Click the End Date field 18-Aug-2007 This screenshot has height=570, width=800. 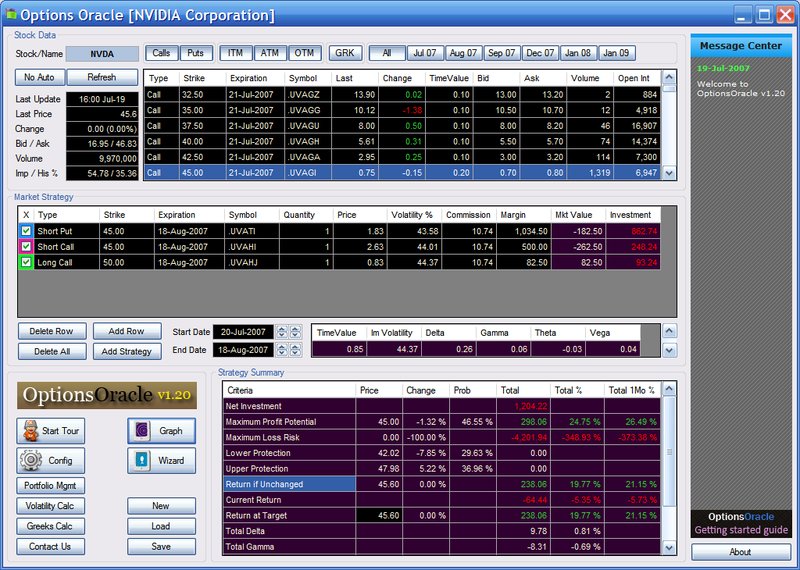coord(243,350)
